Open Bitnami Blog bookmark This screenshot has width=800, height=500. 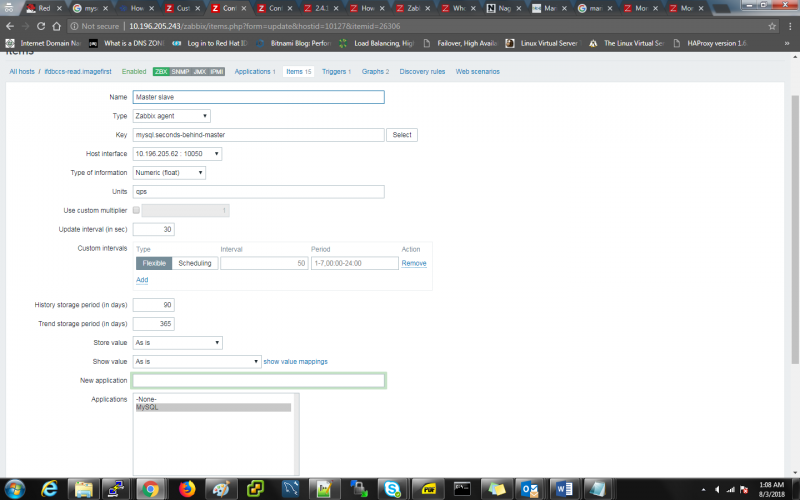(294, 43)
